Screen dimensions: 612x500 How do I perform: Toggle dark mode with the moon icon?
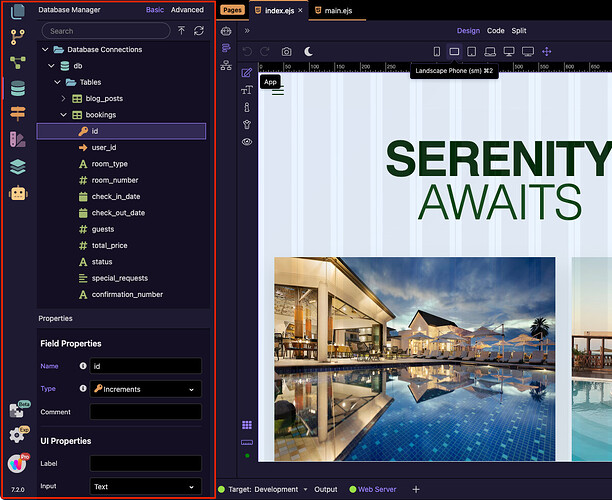[x=309, y=51]
